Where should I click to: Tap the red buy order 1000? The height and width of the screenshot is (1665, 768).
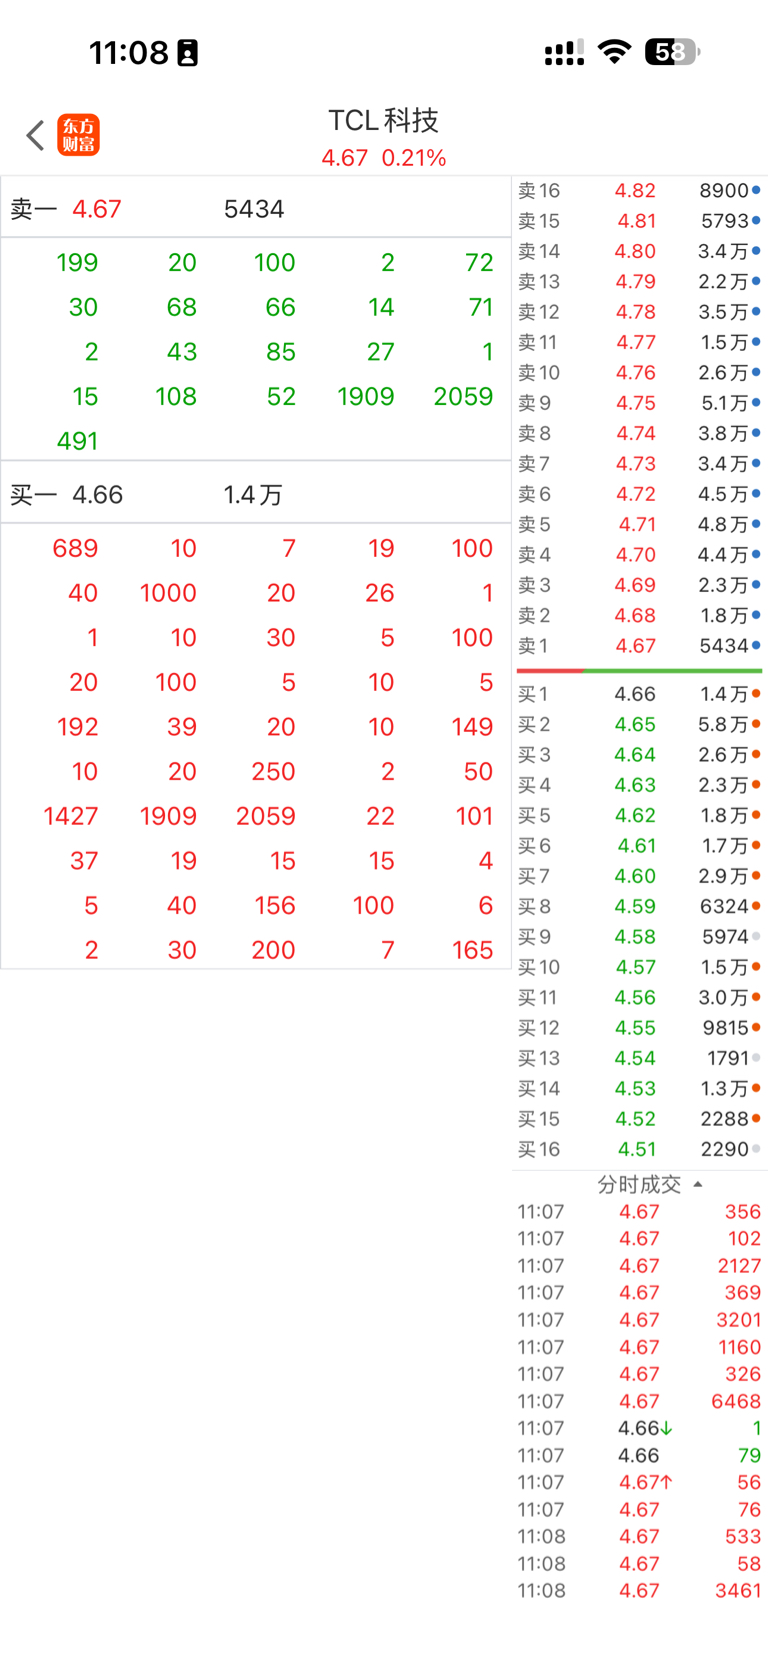pyautogui.click(x=168, y=593)
